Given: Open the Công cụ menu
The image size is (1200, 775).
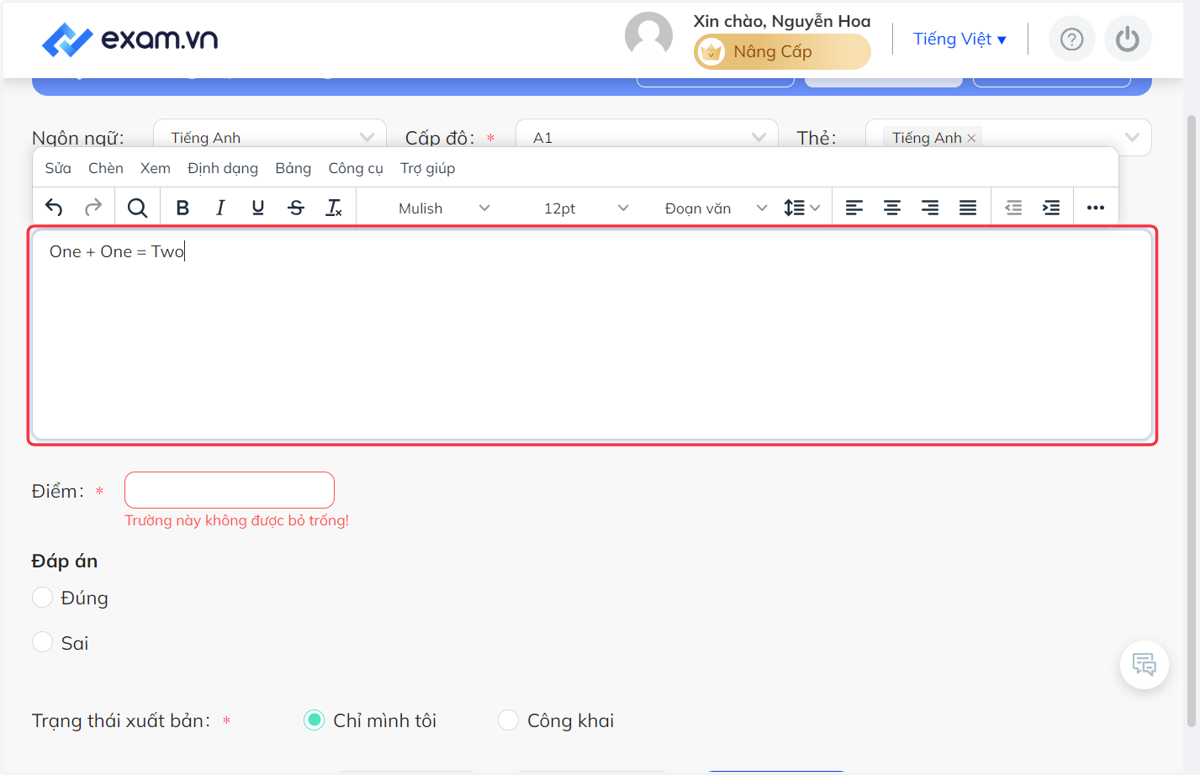Looking at the screenshot, I should [356, 168].
